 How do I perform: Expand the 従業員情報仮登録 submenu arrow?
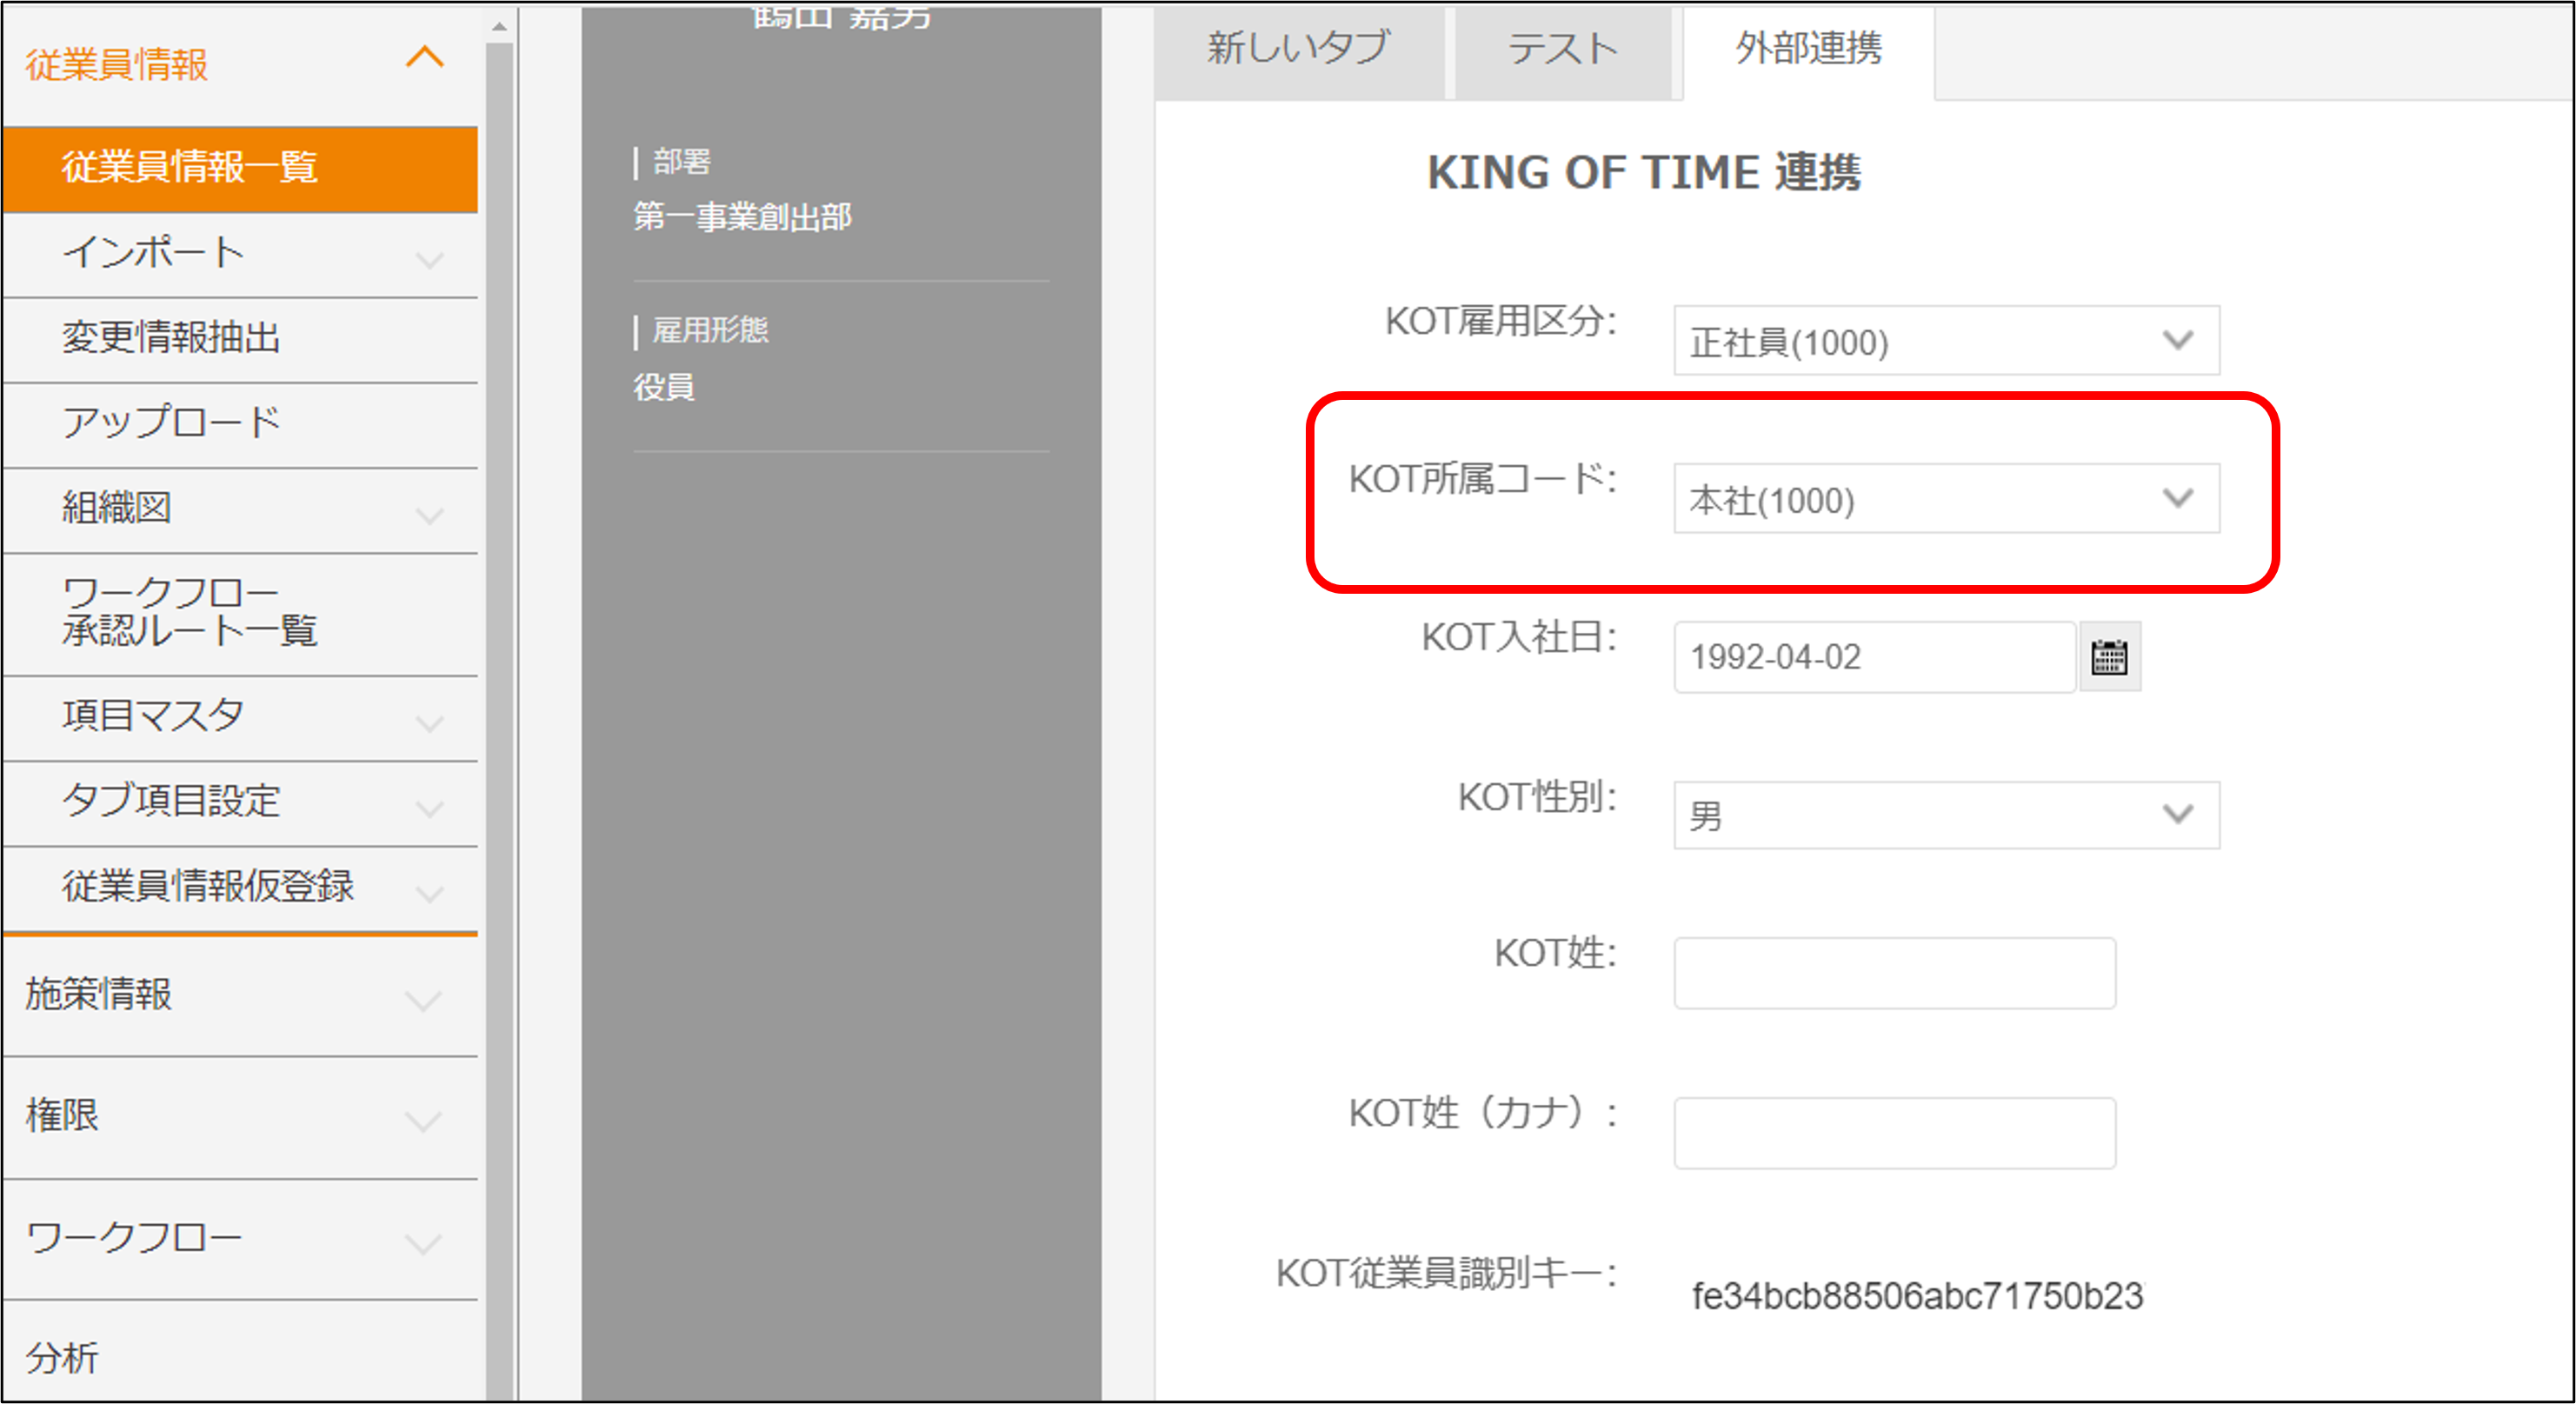point(429,892)
